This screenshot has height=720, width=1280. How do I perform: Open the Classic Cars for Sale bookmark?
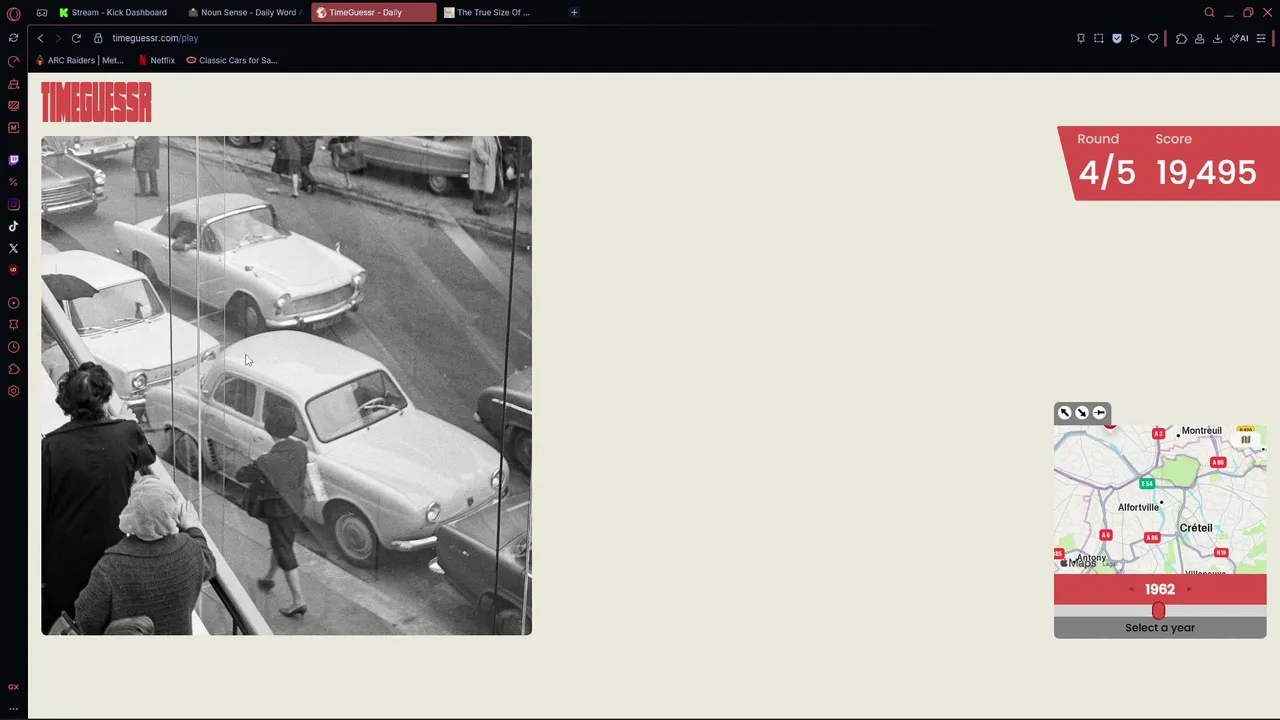pos(232,60)
